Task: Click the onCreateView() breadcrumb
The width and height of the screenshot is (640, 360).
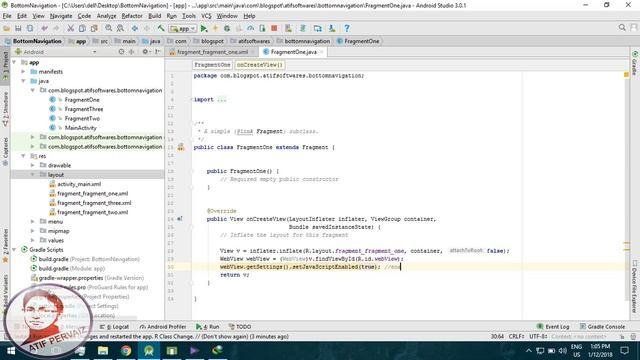Action: pos(260,65)
